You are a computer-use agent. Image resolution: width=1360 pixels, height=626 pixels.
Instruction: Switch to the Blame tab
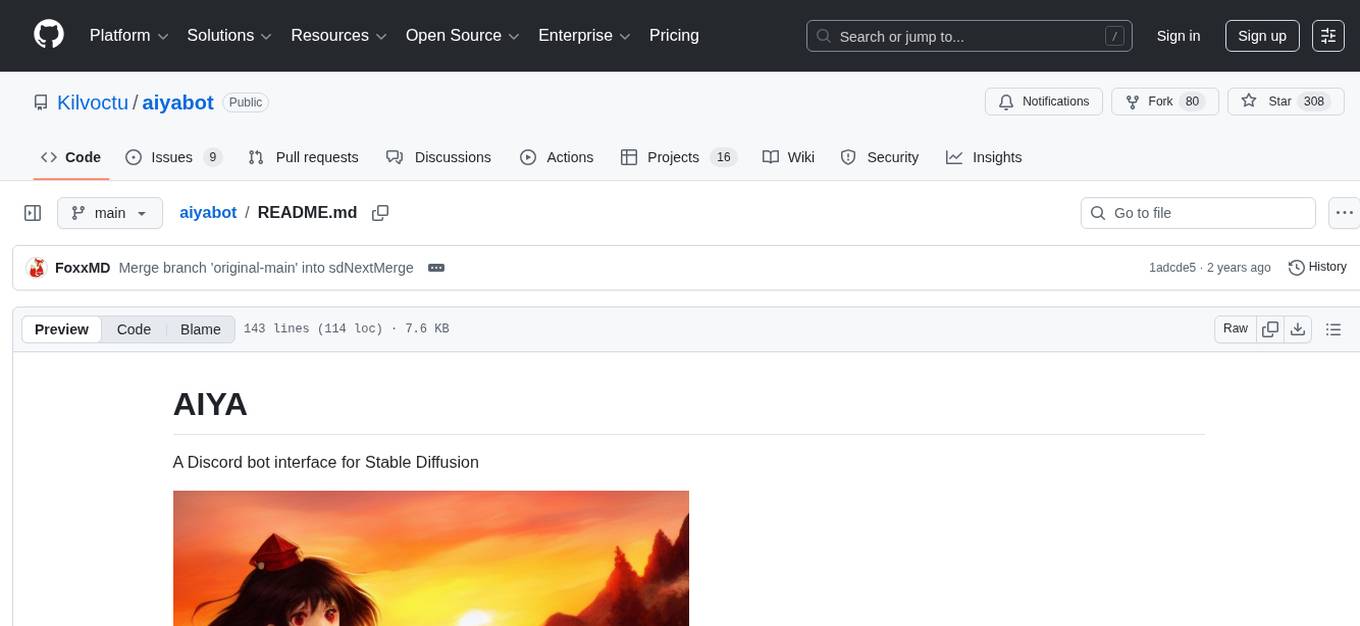pos(200,329)
